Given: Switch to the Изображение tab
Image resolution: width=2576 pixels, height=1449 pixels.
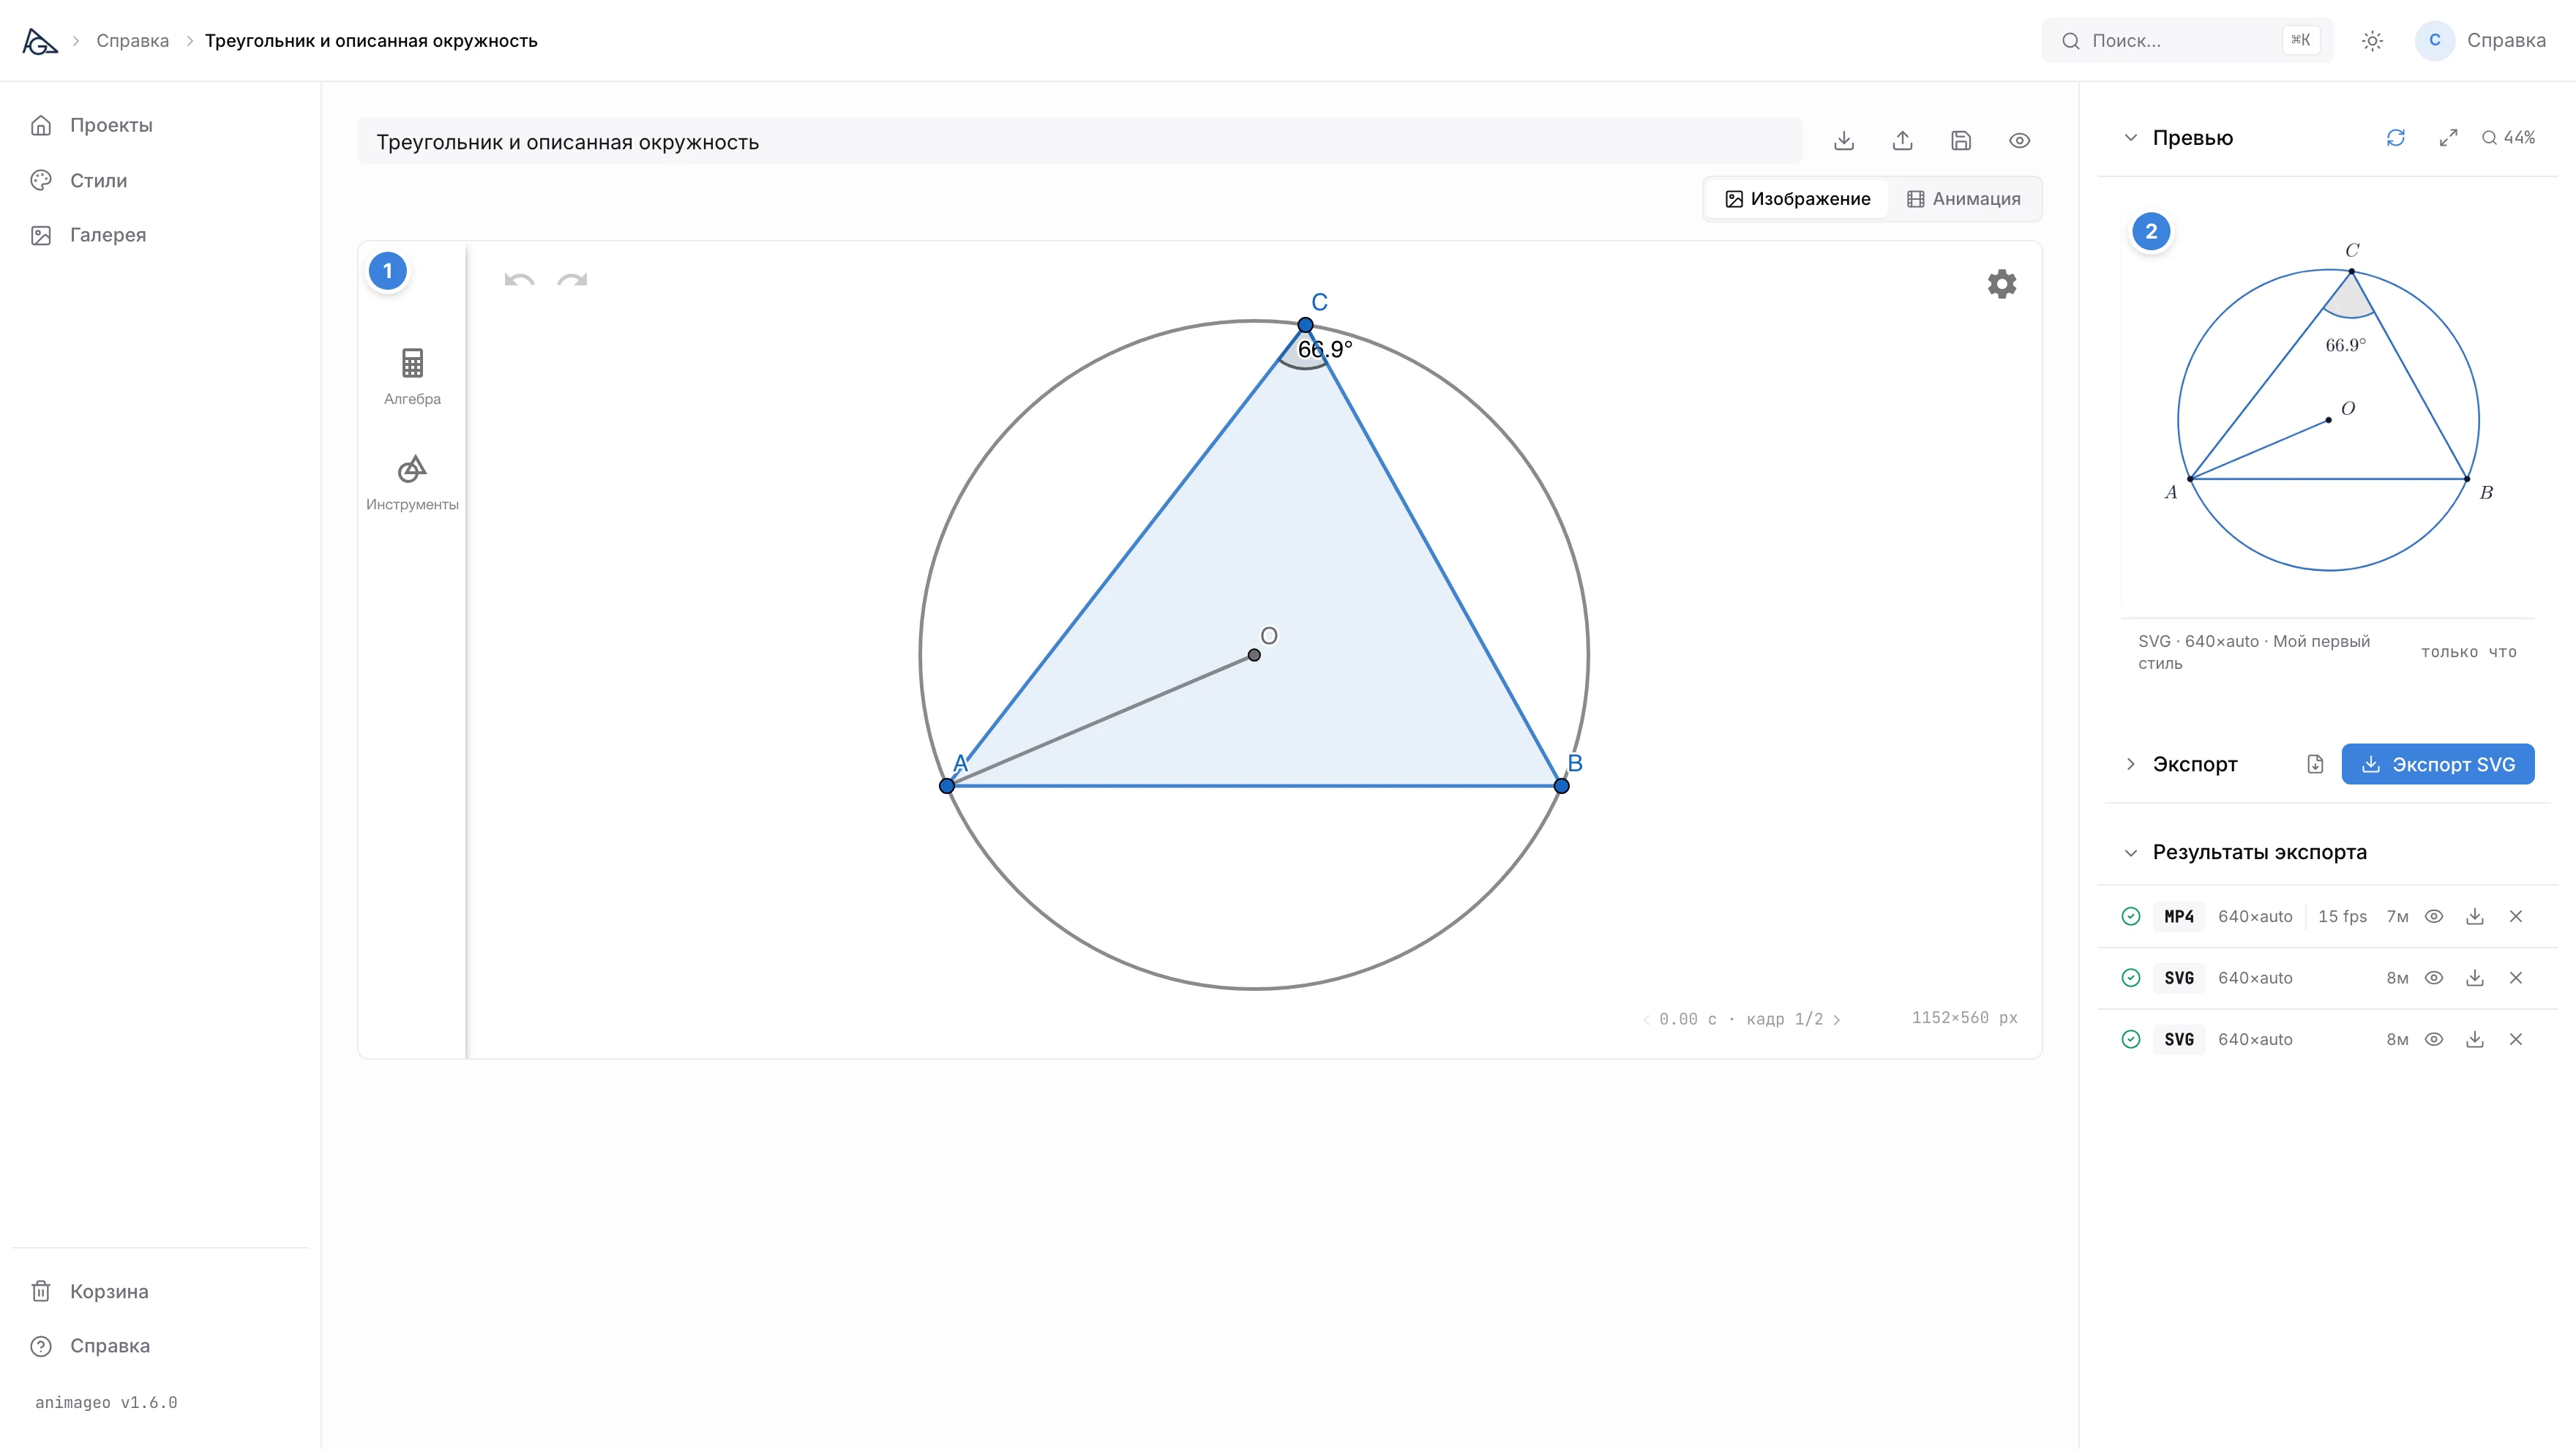Looking at the screenshot, I should (1797, 199).
